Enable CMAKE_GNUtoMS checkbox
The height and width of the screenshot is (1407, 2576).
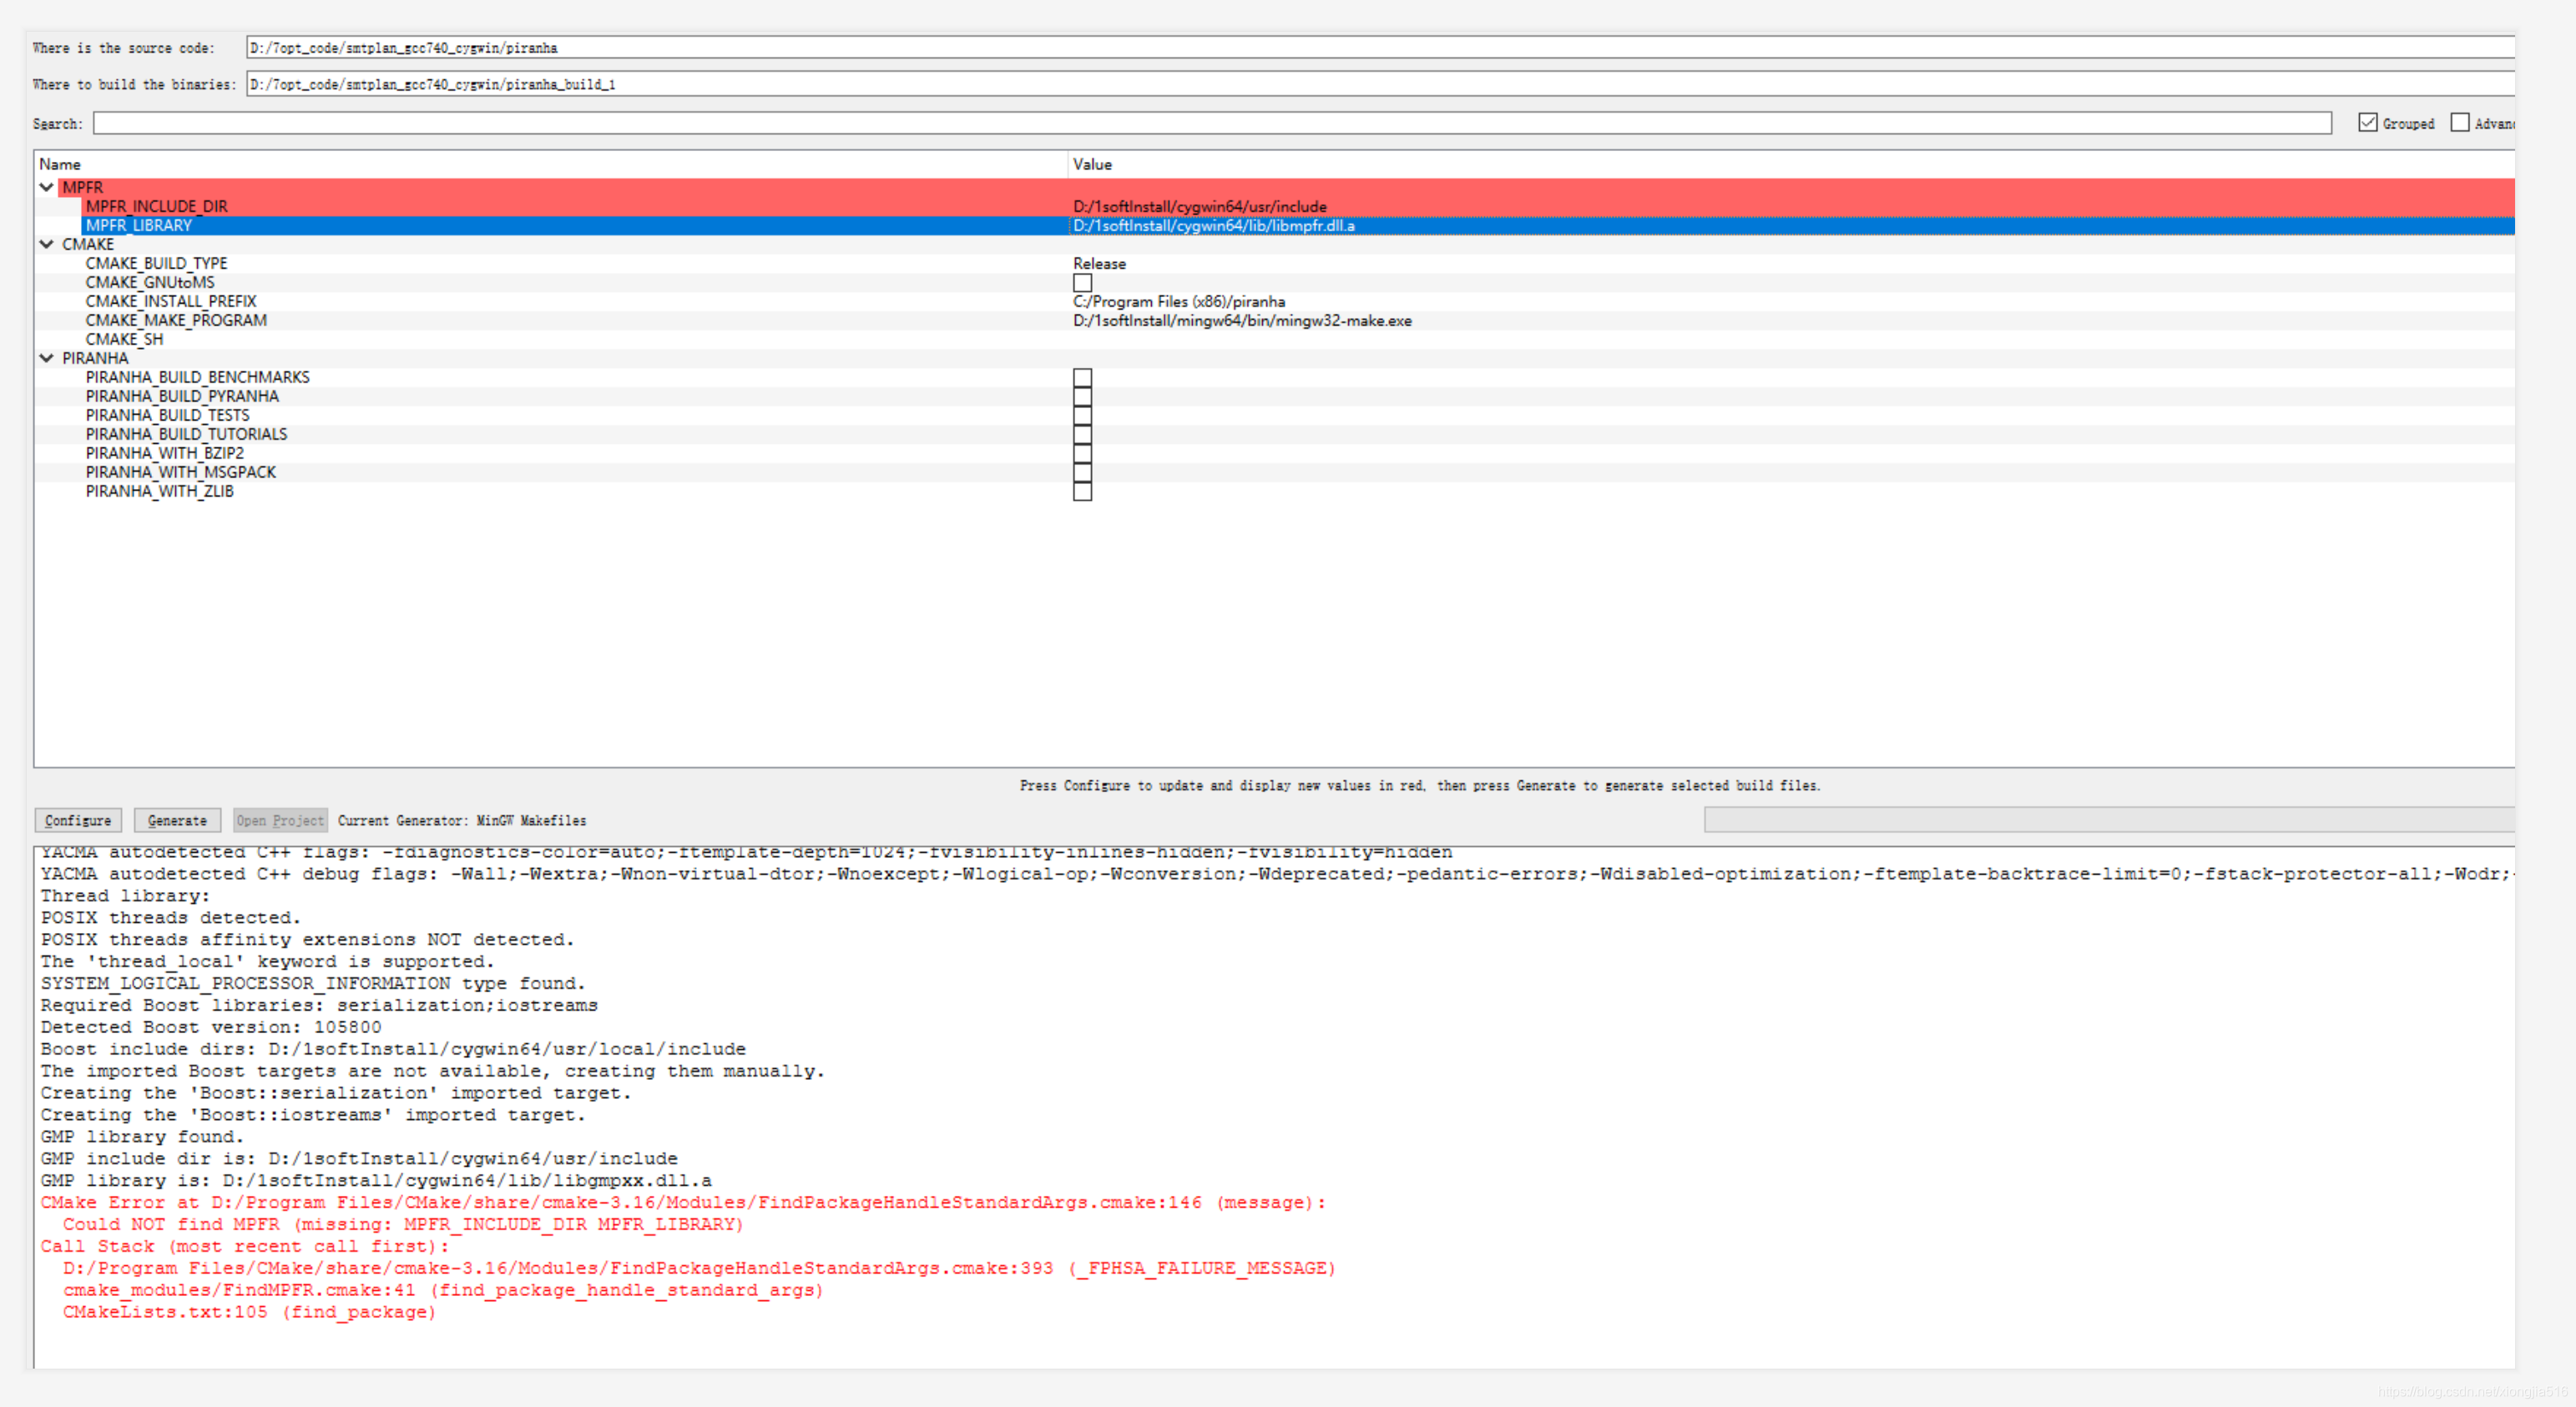tap(1082, 283)
